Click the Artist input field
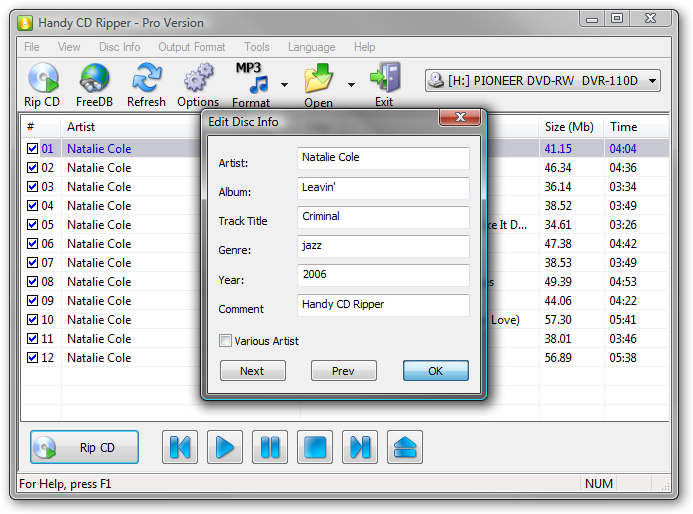 383,158
